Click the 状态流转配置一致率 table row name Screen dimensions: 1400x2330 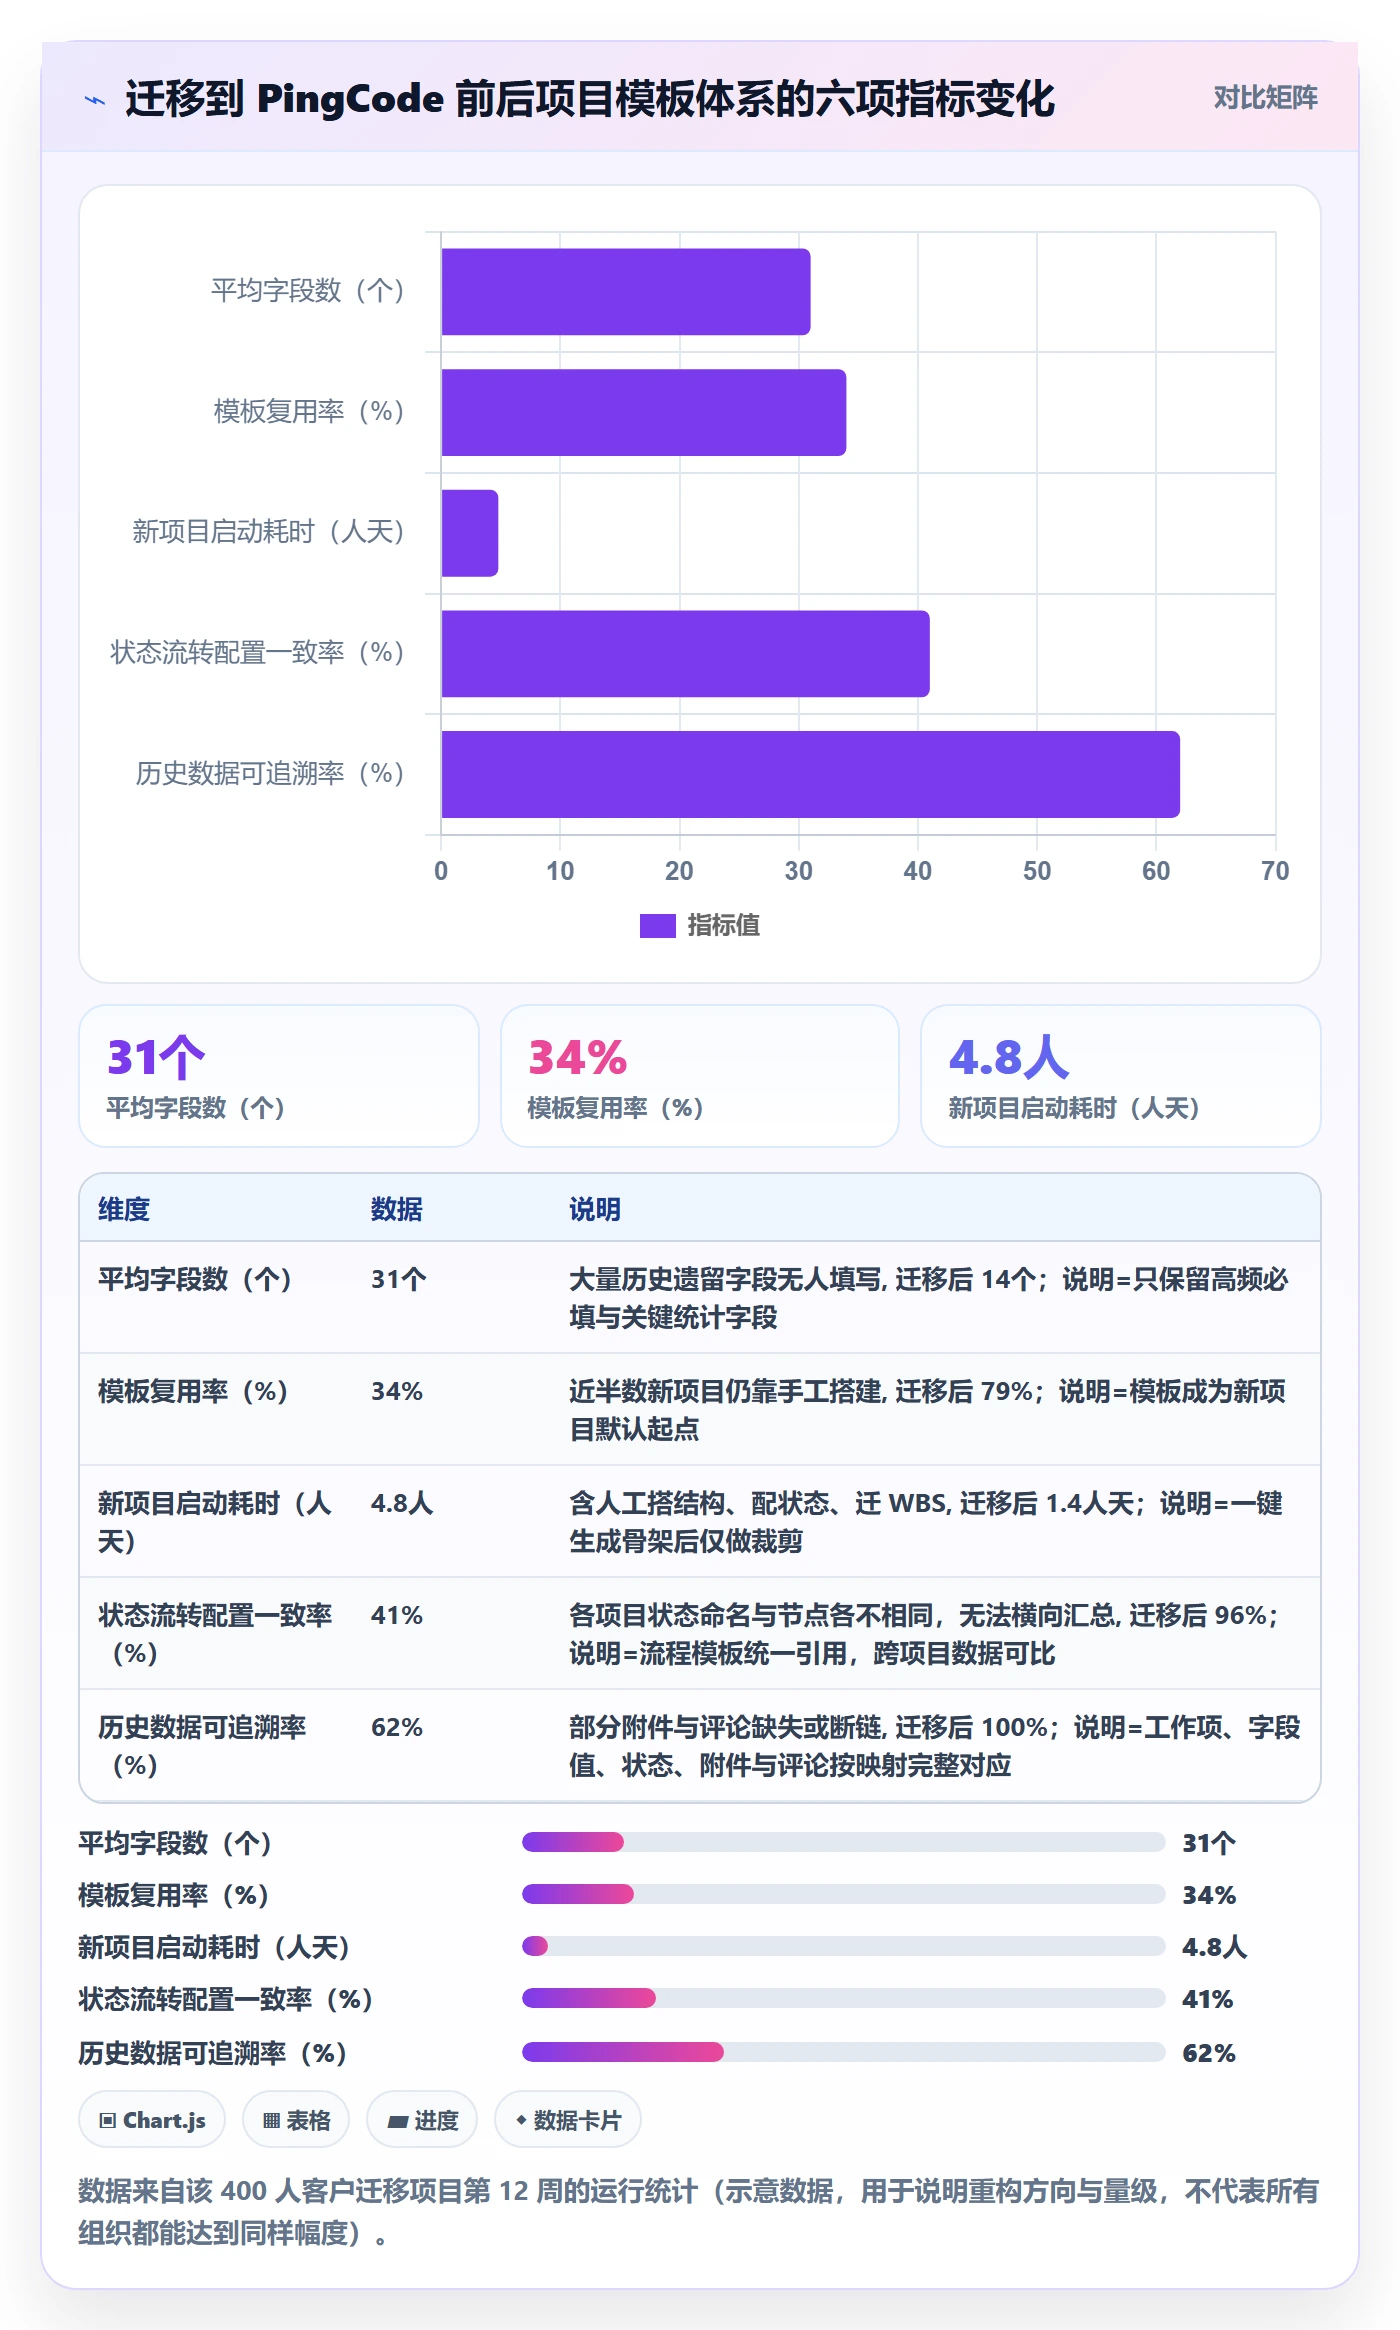215,1634
